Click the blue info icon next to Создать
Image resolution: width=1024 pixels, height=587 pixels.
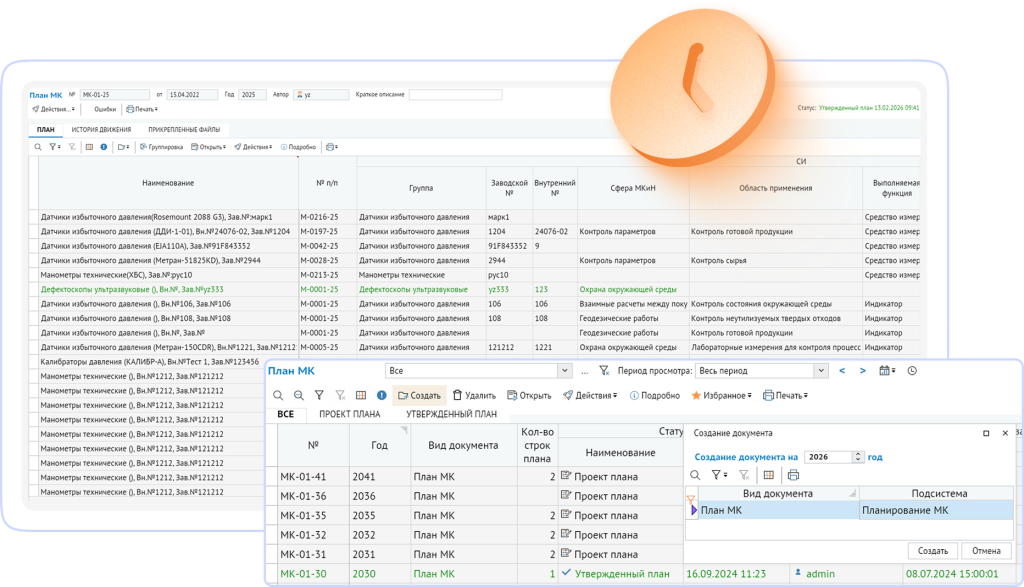[x=382, y=396]
